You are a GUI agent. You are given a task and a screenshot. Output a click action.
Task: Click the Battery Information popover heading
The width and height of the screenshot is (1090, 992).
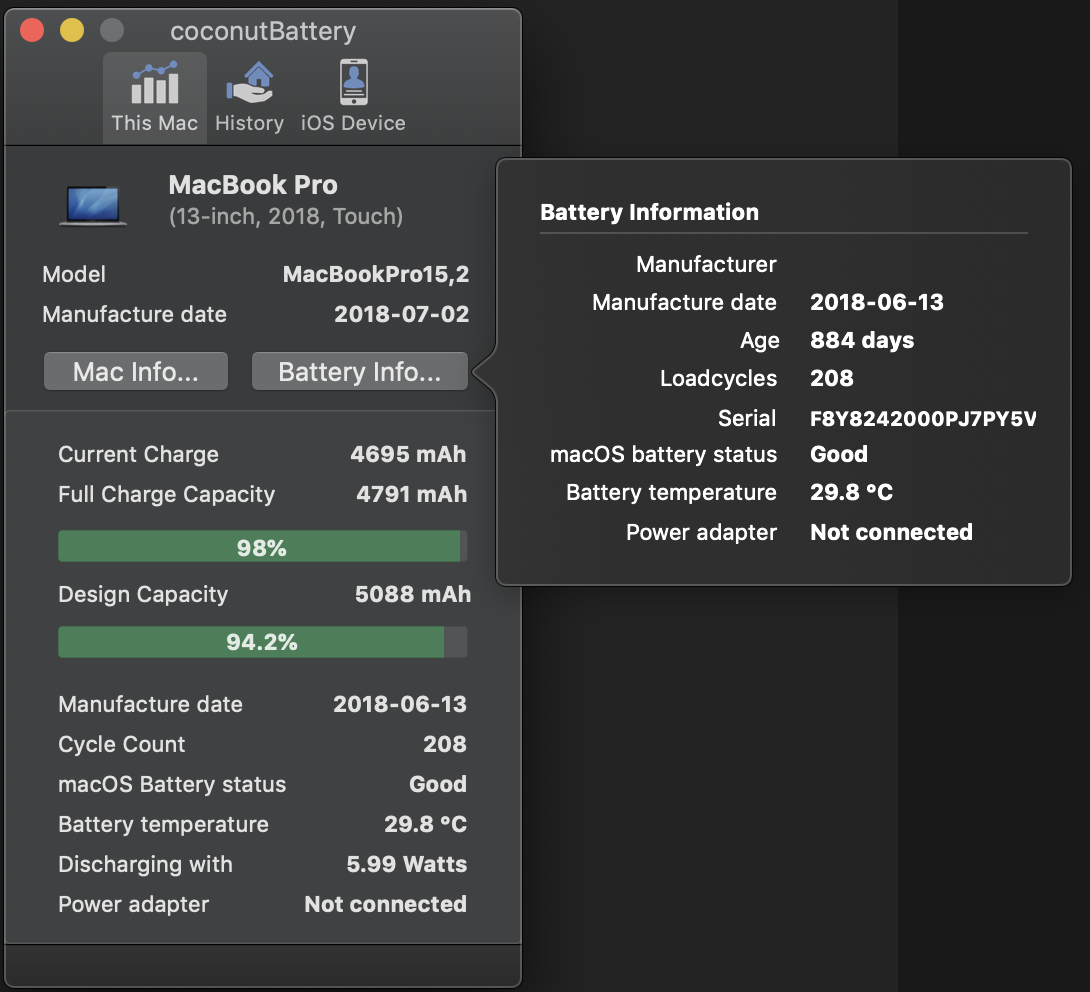tap(649, 212)
